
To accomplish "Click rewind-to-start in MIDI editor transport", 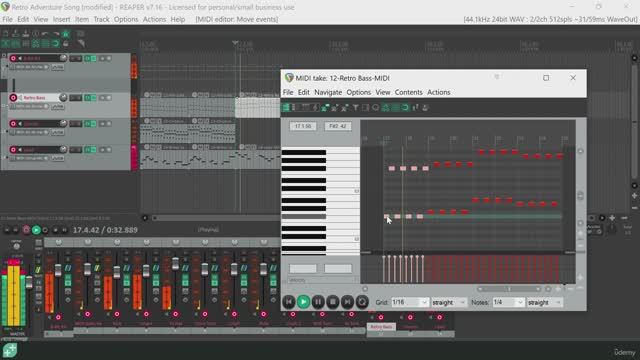I will coord(289,302).
